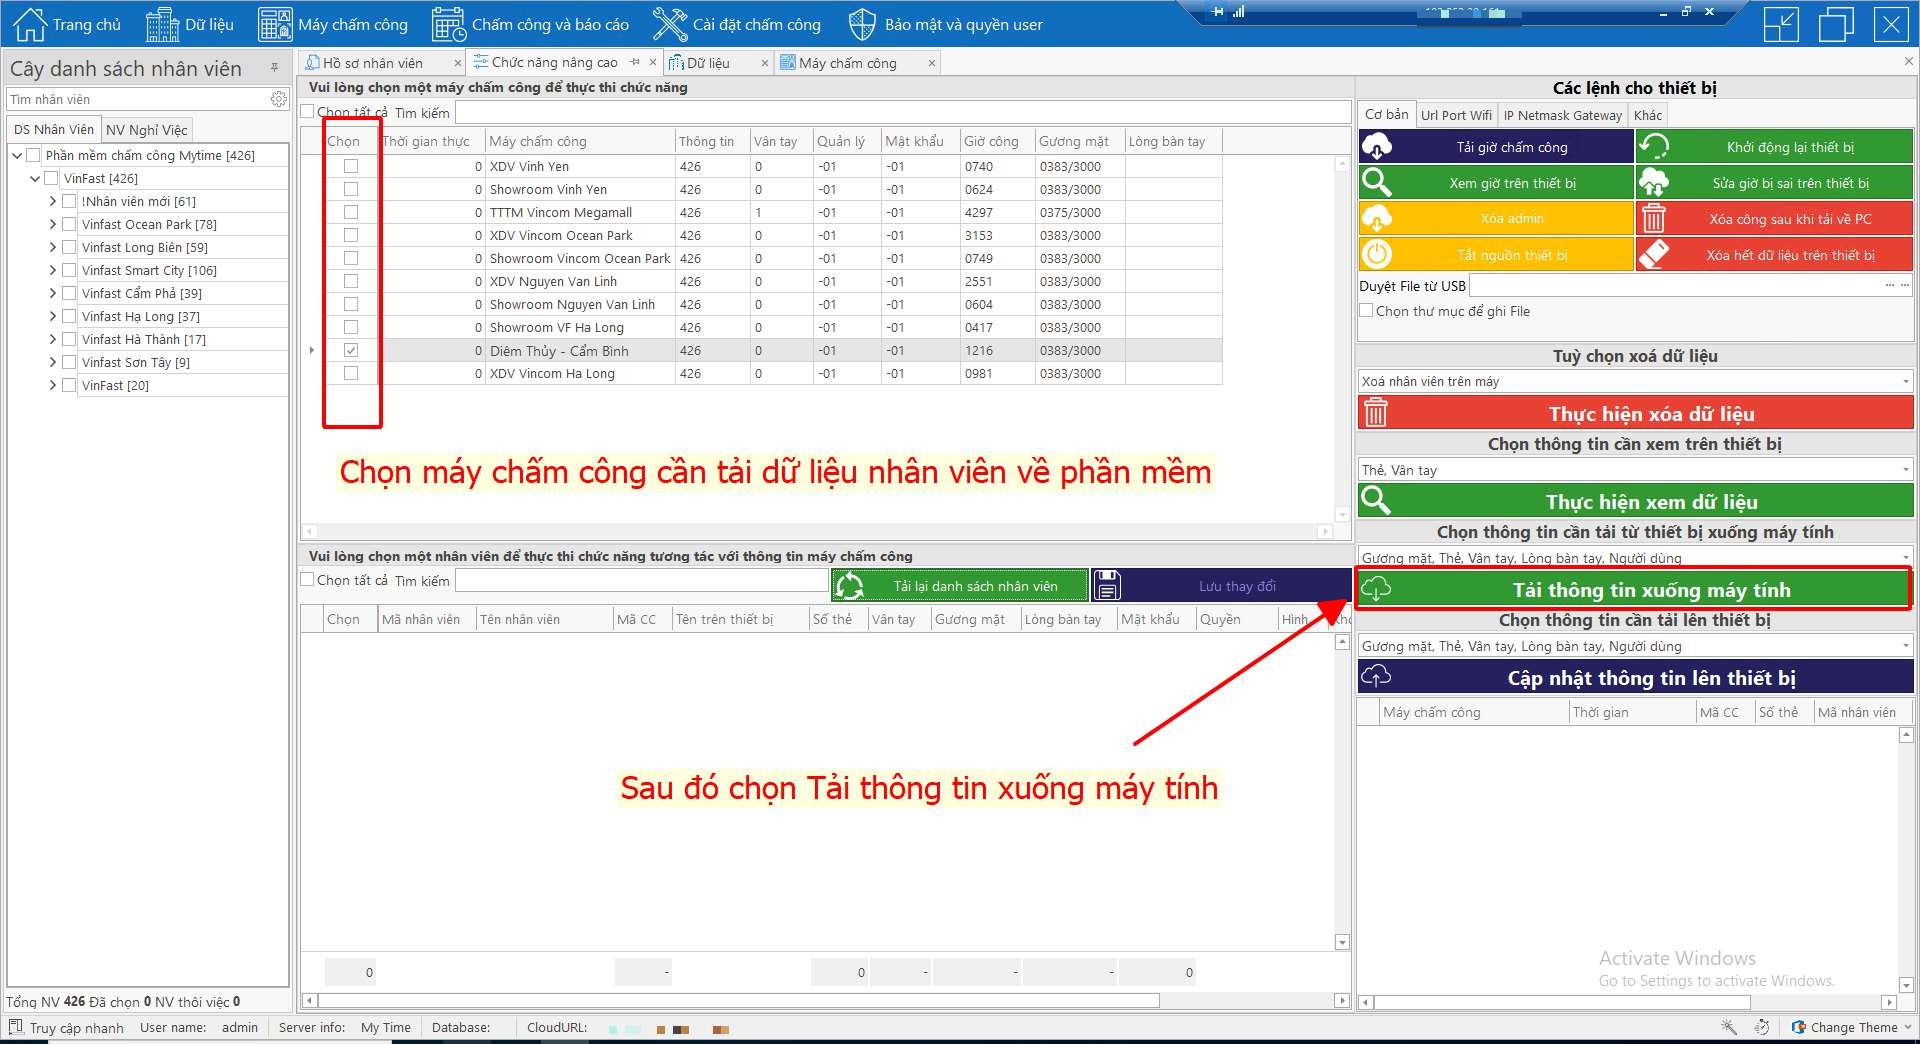Switch to the Hồ sơ nhân viên tab

point(372,63)
